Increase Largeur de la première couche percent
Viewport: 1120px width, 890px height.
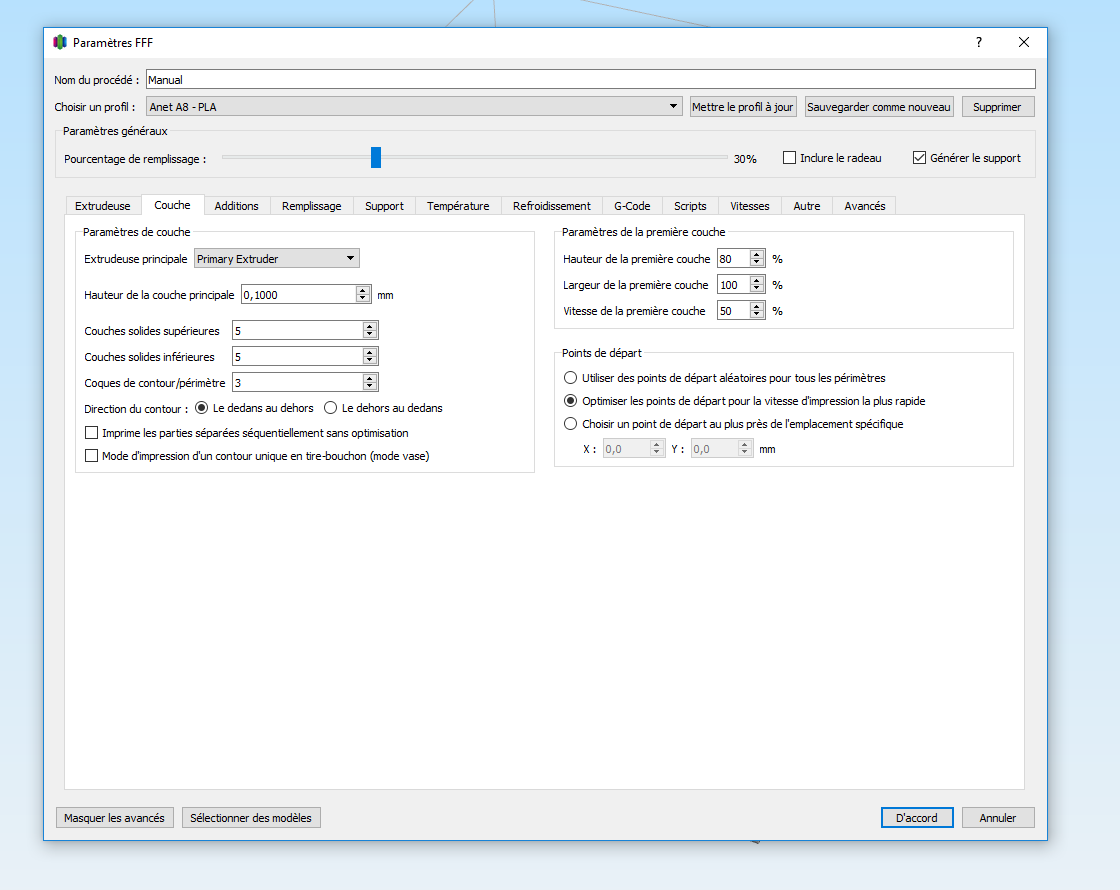pos(756,280)
